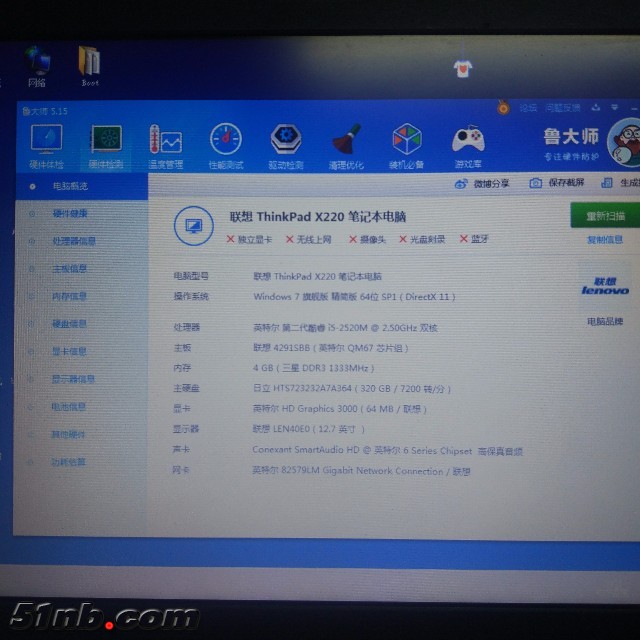
Task: Click the 电脑品牌 label under the Lenovo logo
Action: (605, 322)
